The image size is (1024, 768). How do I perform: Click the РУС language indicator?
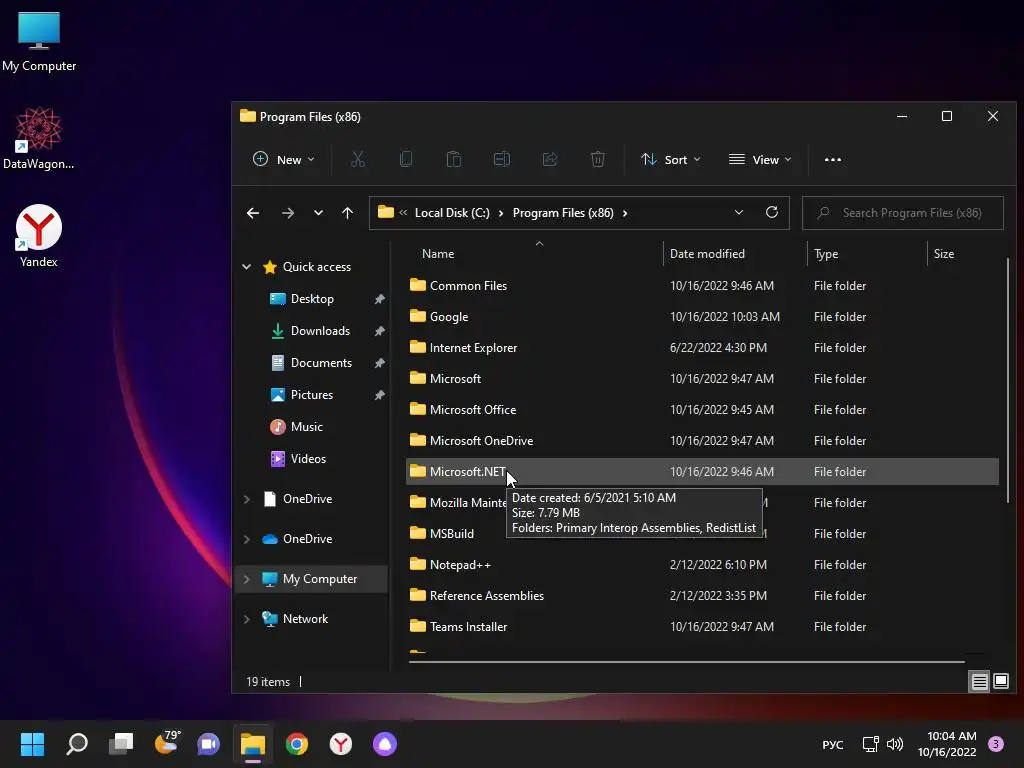pyautogui.click(x=833, y=744)
